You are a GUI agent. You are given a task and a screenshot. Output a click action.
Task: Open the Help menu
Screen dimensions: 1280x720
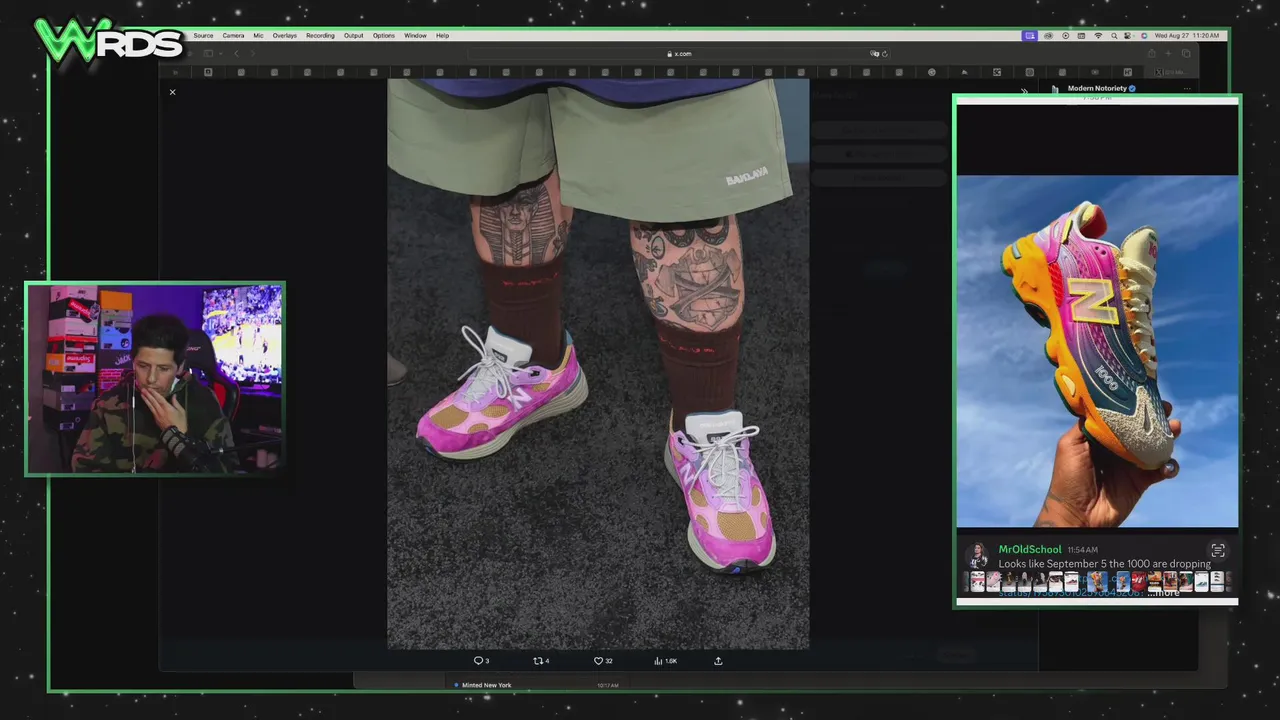click(x=442, y=36)
